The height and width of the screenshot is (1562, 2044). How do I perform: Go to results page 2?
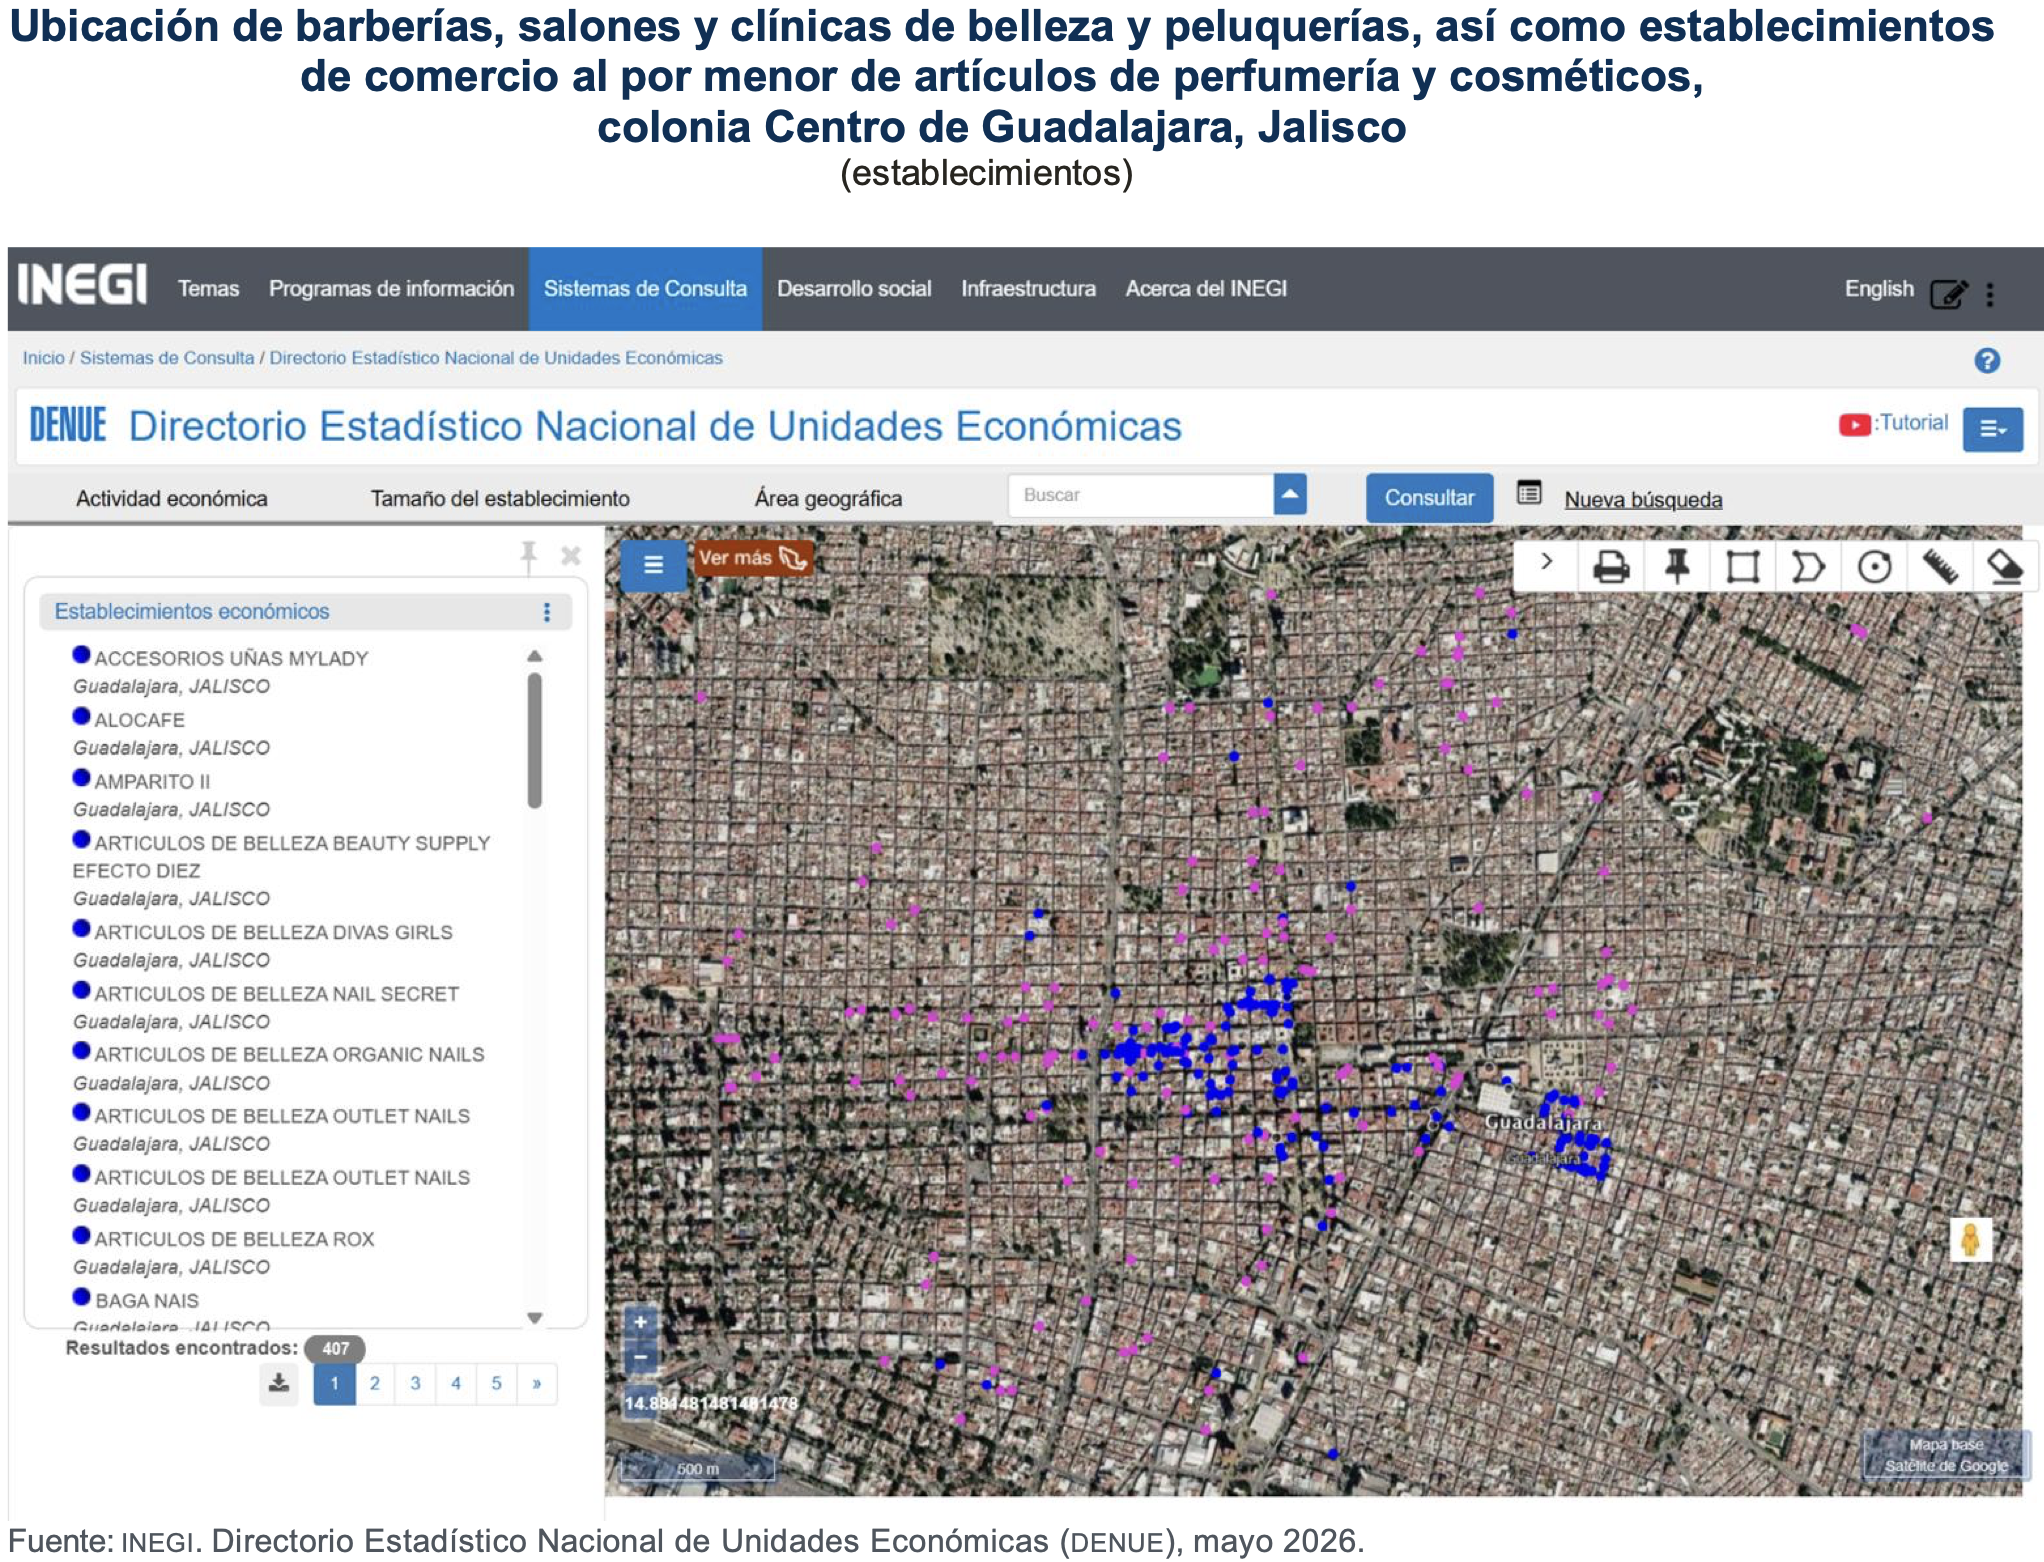375,1384
